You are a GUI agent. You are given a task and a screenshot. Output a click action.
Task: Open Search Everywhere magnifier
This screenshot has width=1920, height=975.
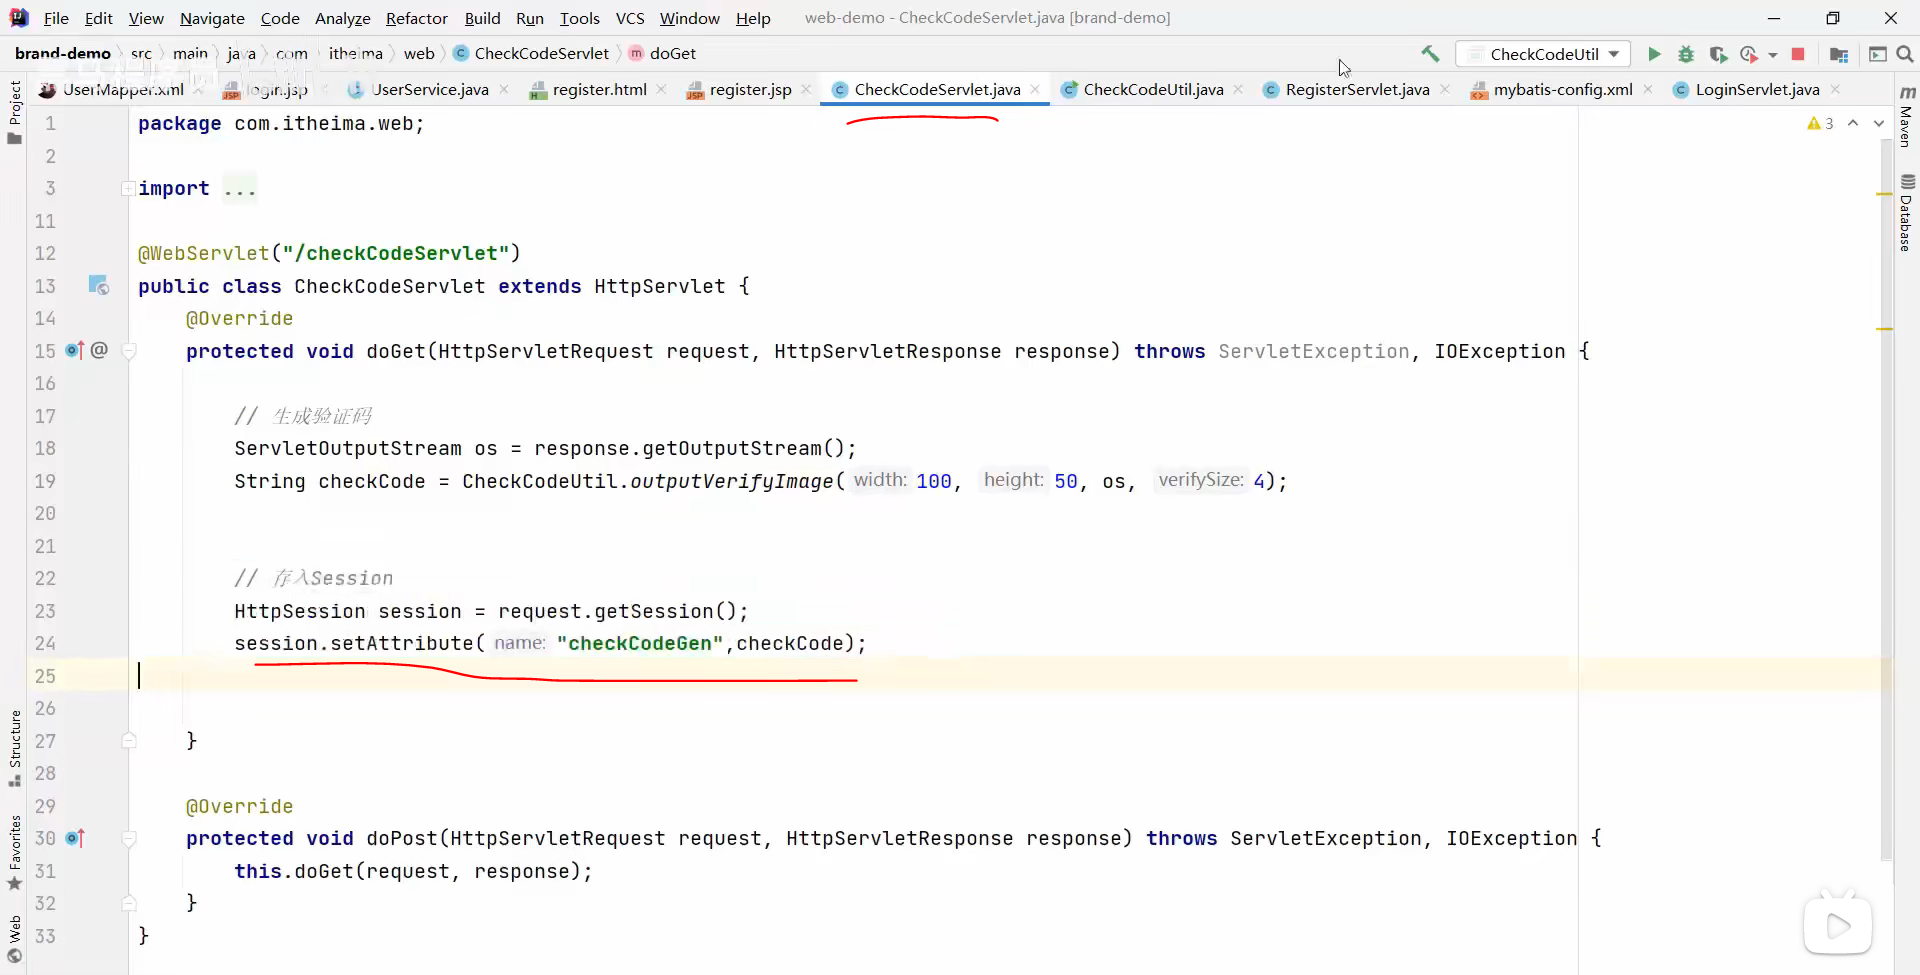click(1905, 54)
